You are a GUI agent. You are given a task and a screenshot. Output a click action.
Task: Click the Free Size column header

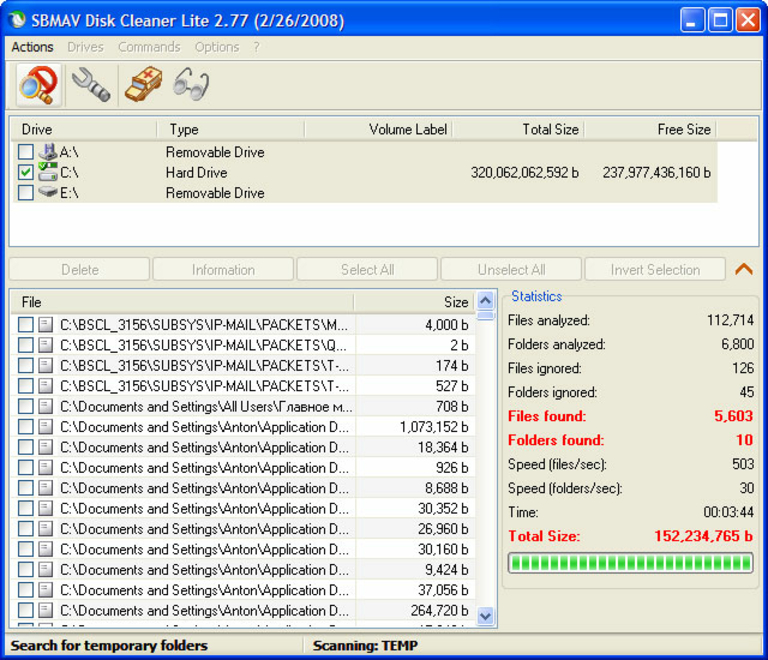650,129
